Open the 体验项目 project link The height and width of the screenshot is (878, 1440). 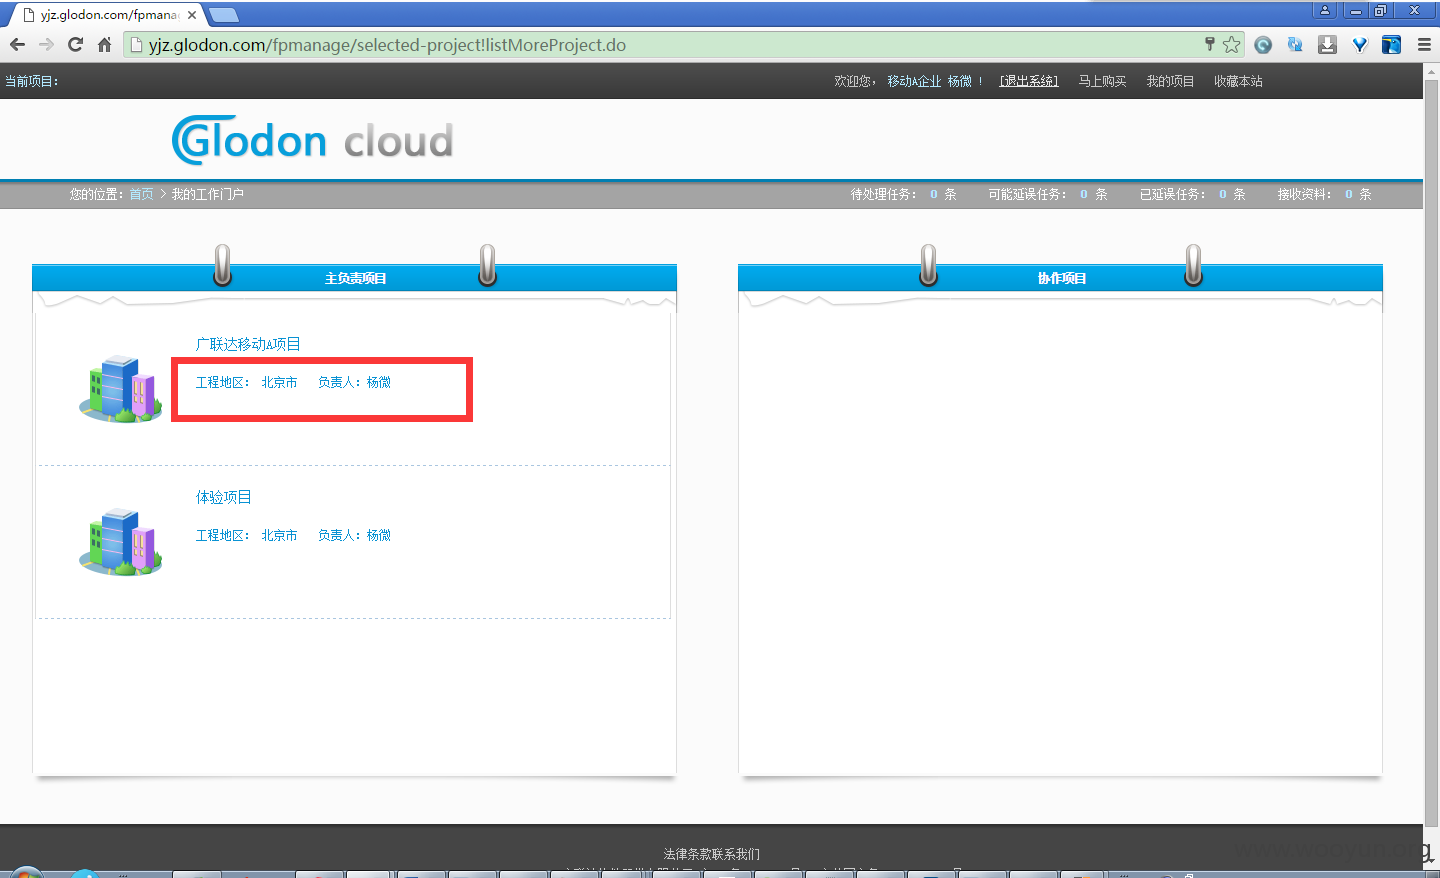(223, 497)
